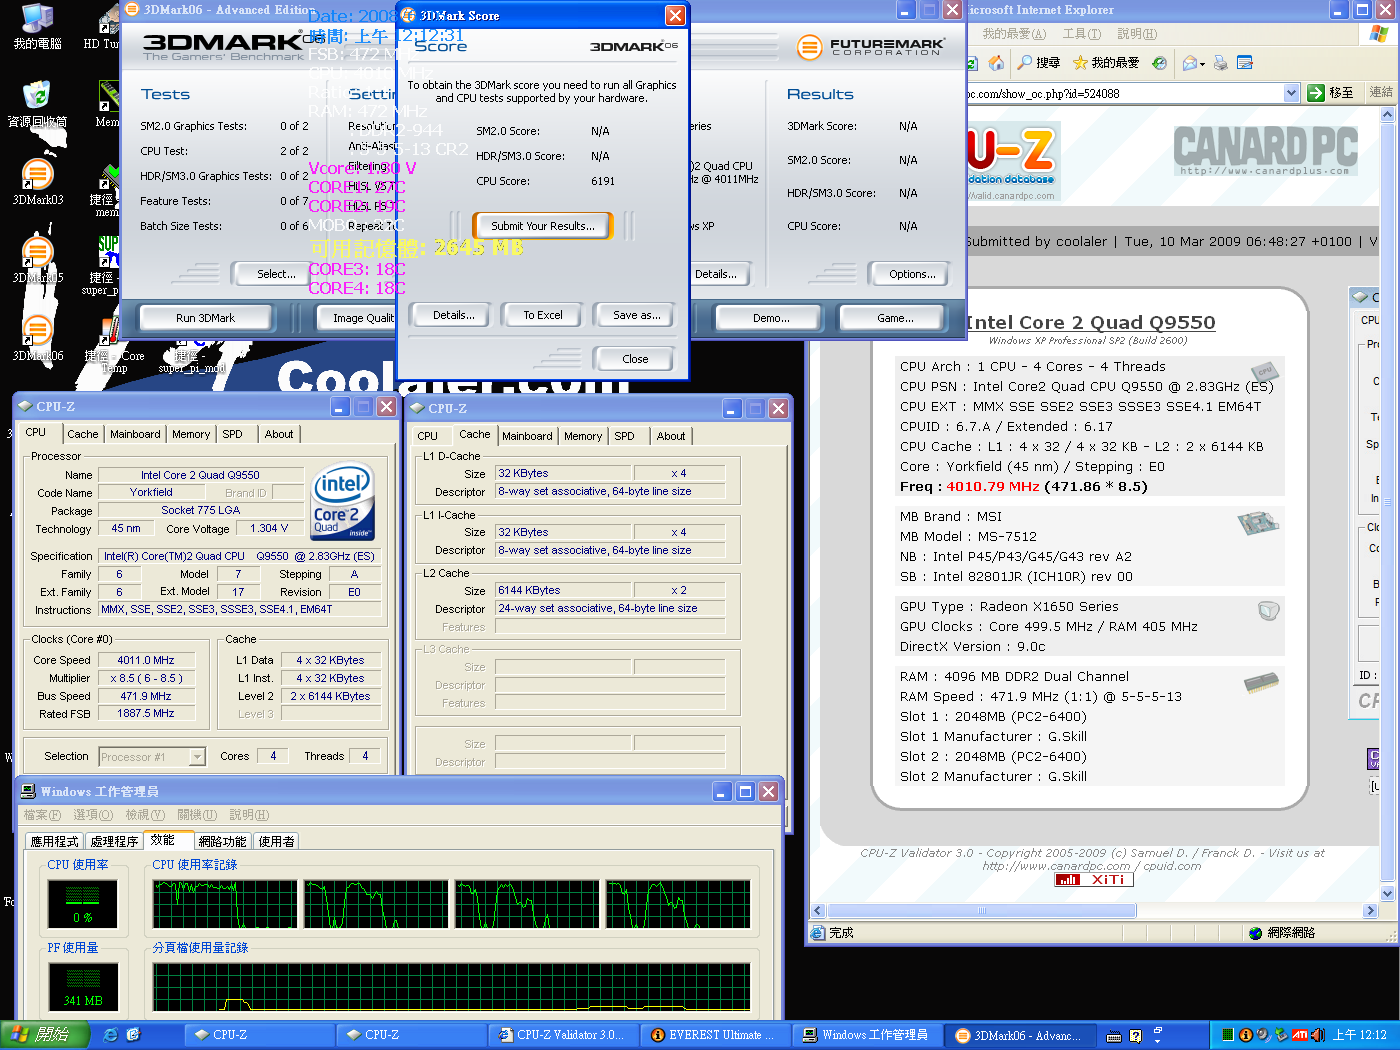Click Details... in 3DMark Score dialog
This screenshot has width=1400, height=1050.
tap(453, 315)
